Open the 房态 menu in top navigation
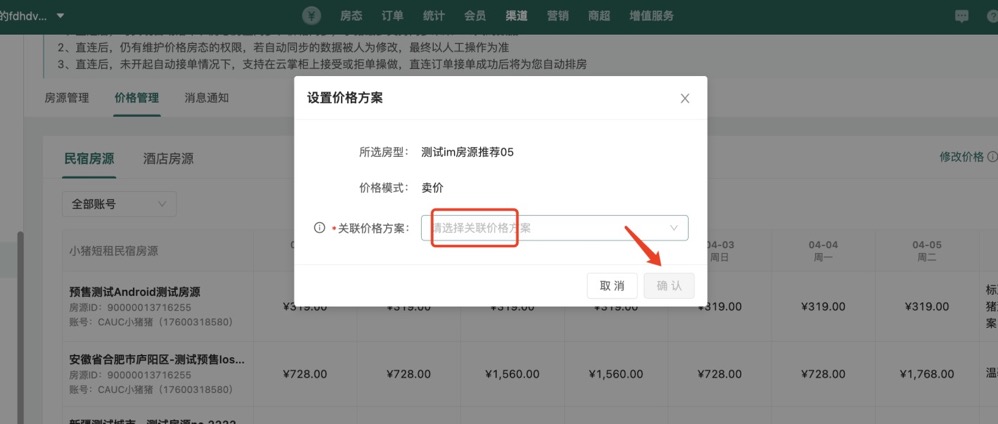The image size is (998, 424). pos(351,16)
